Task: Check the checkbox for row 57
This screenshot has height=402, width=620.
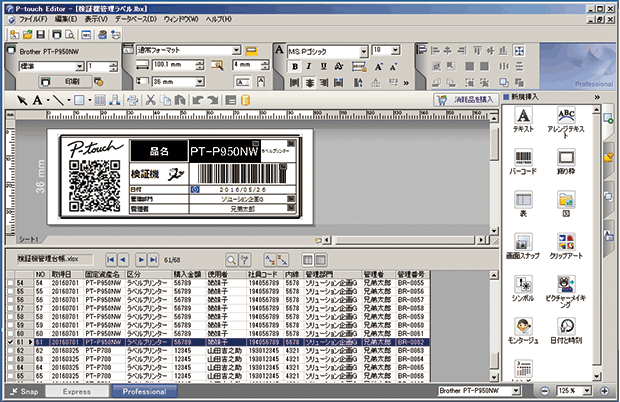Action: click(x=10, y=308)
